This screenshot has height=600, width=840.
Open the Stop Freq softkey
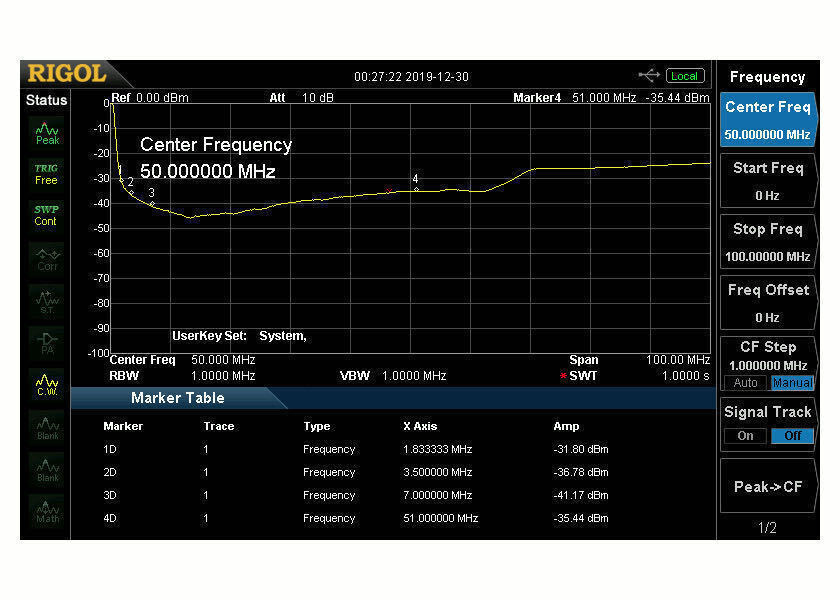click(768, 242)
